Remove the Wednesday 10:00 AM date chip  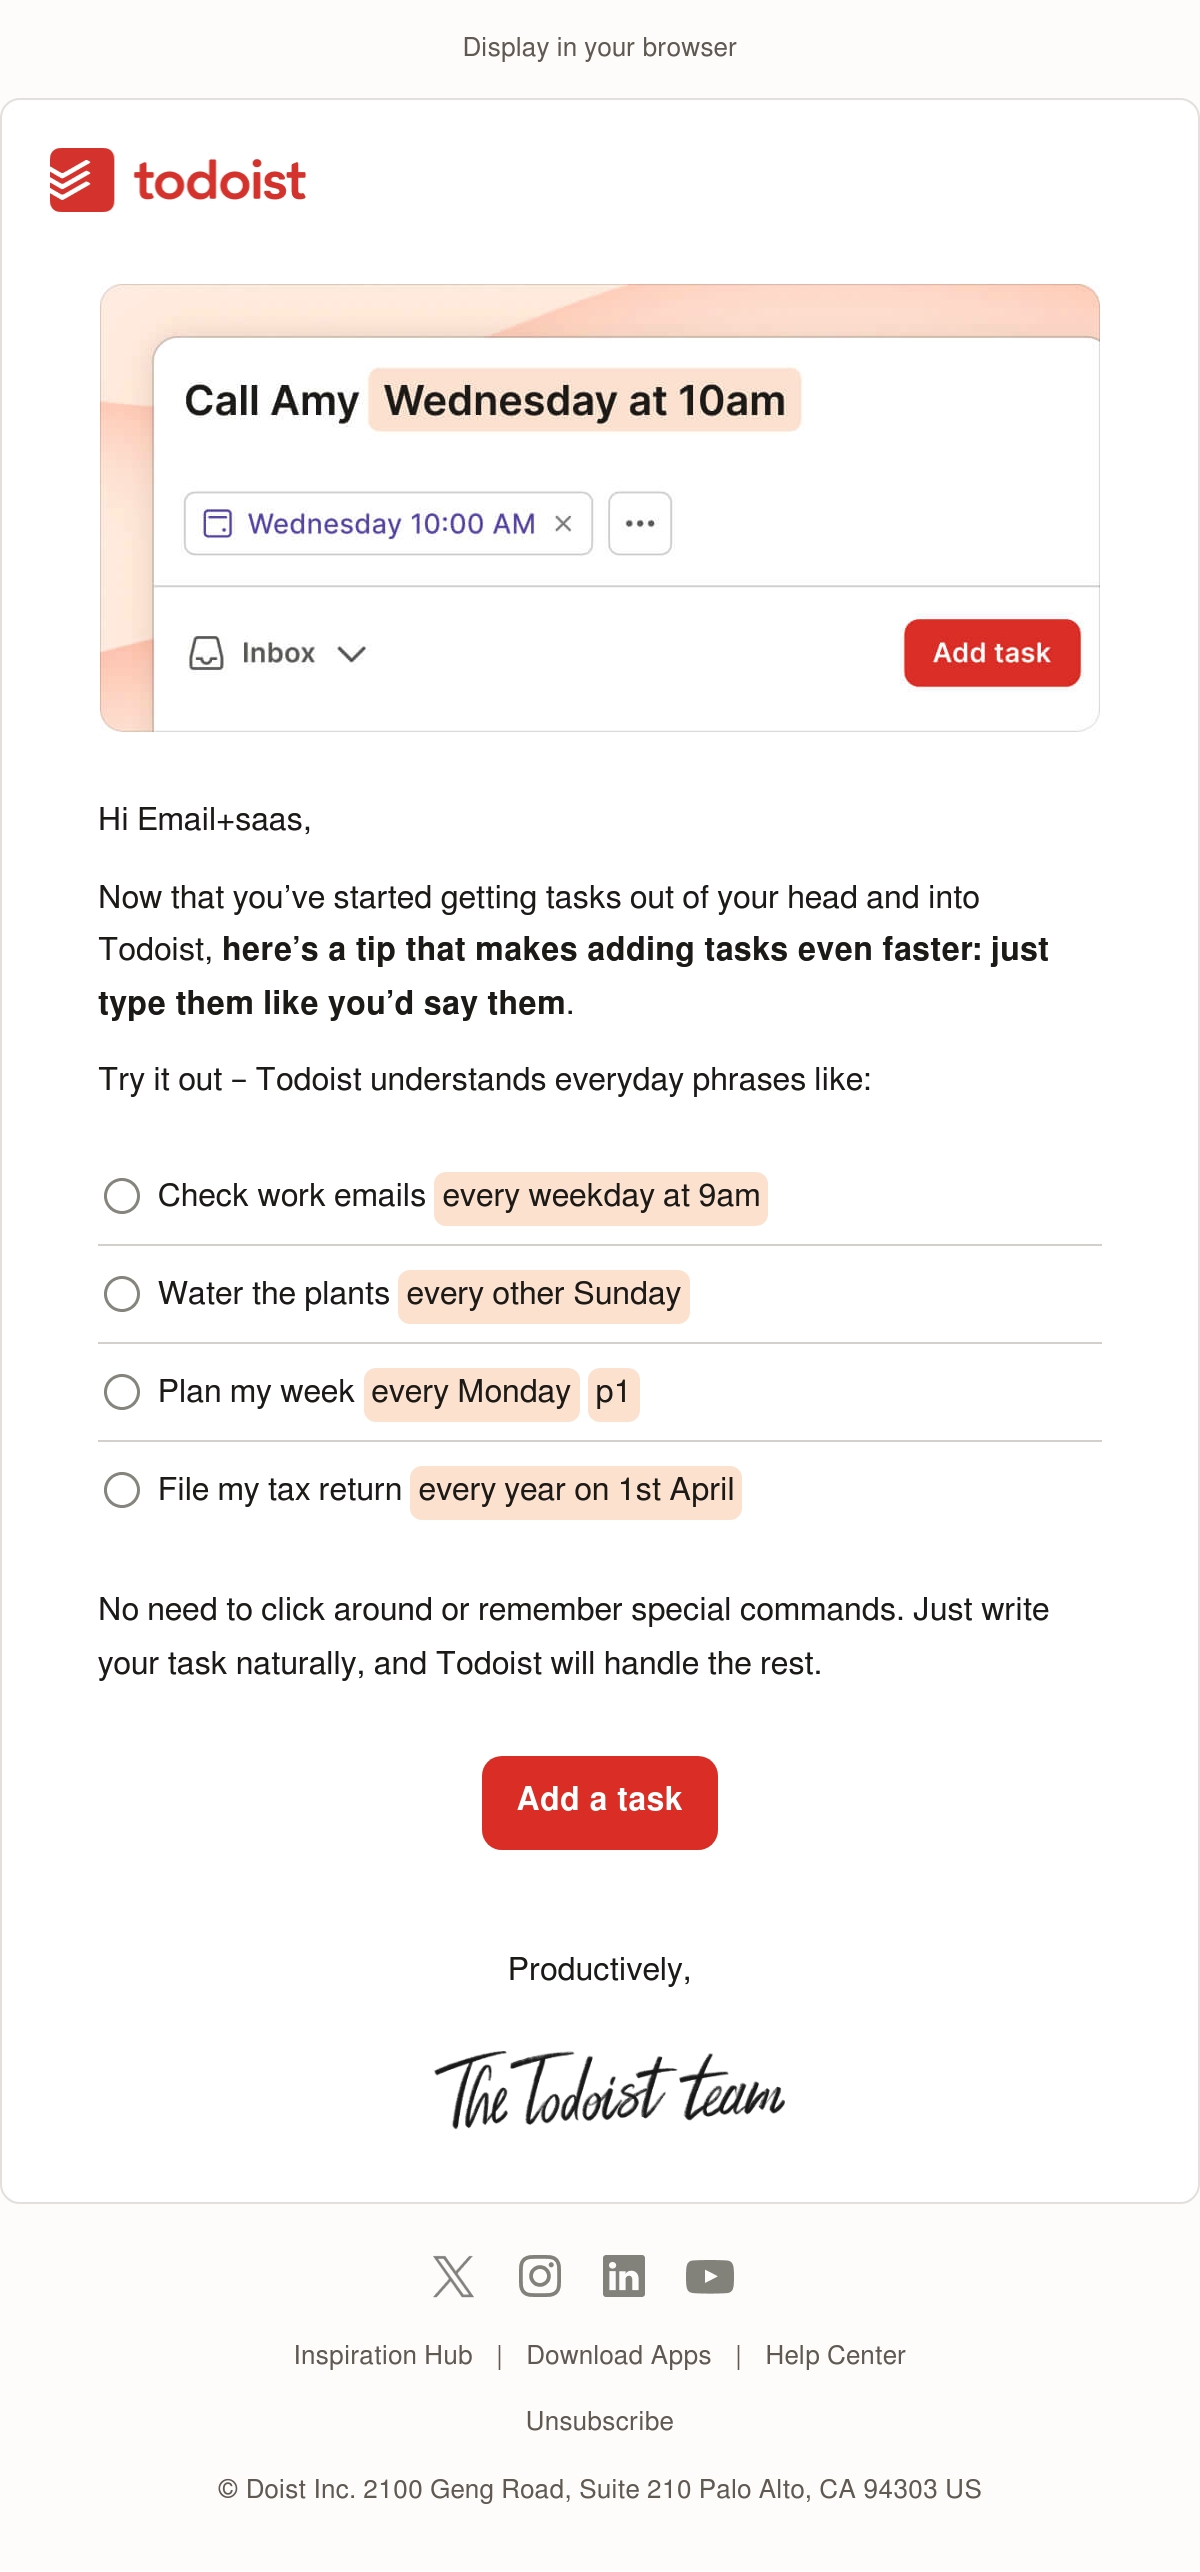pos(563,523)
